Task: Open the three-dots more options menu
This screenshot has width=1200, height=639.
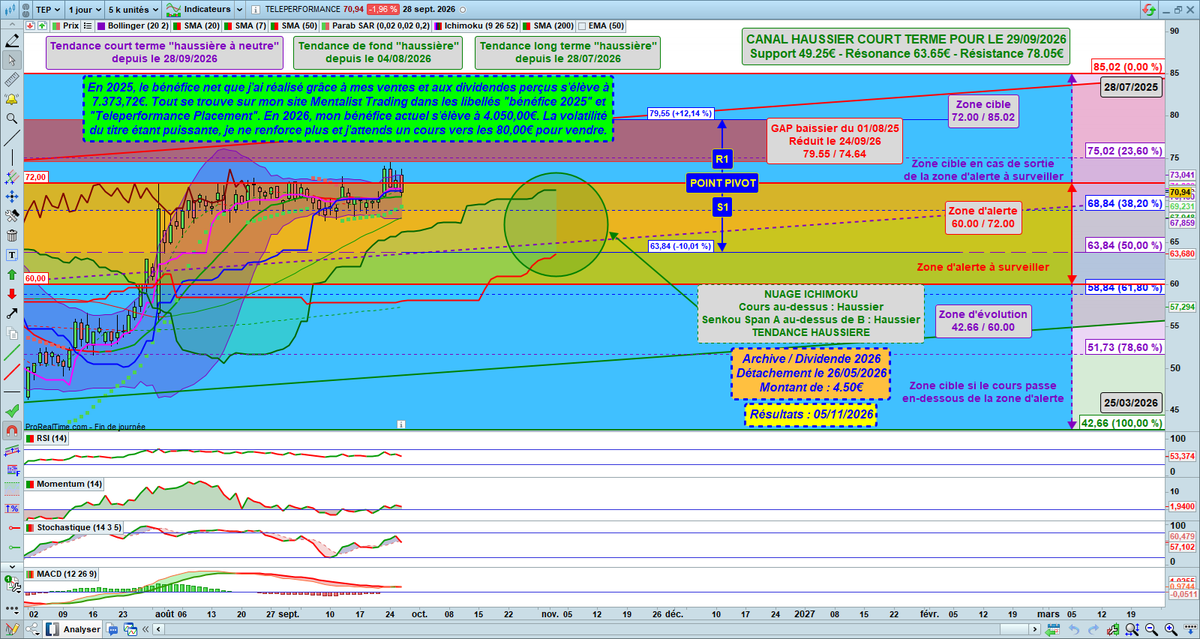Action: (x=12, y=608)
